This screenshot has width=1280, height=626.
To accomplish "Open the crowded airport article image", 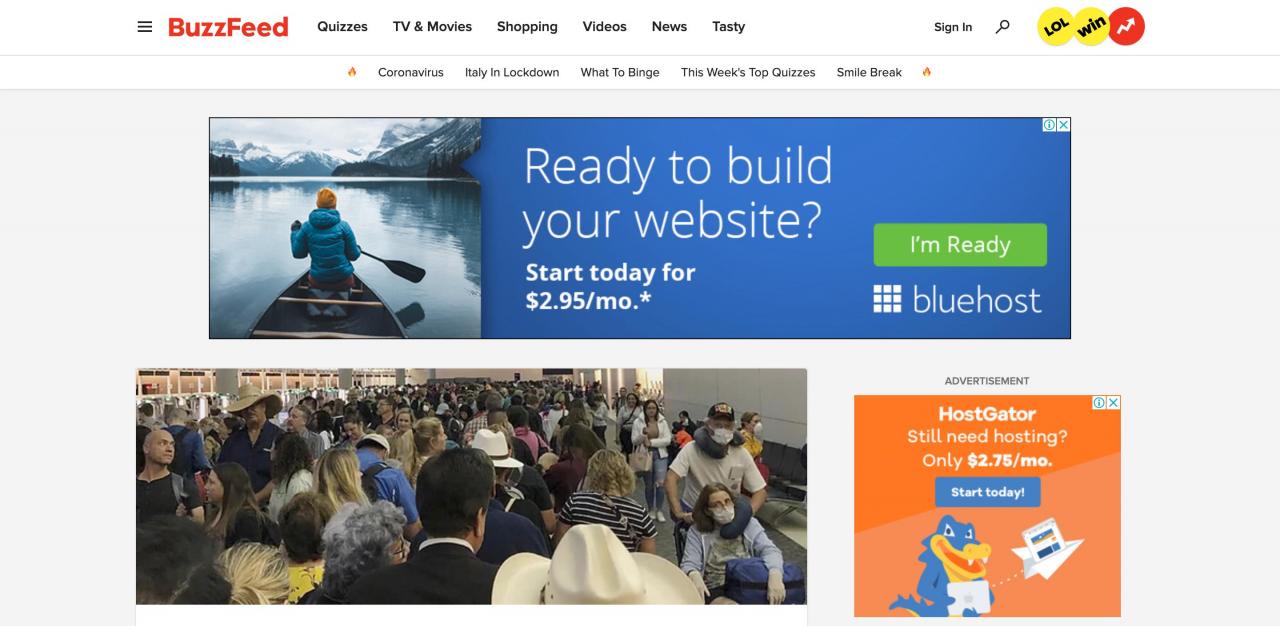I will (471, 486).
